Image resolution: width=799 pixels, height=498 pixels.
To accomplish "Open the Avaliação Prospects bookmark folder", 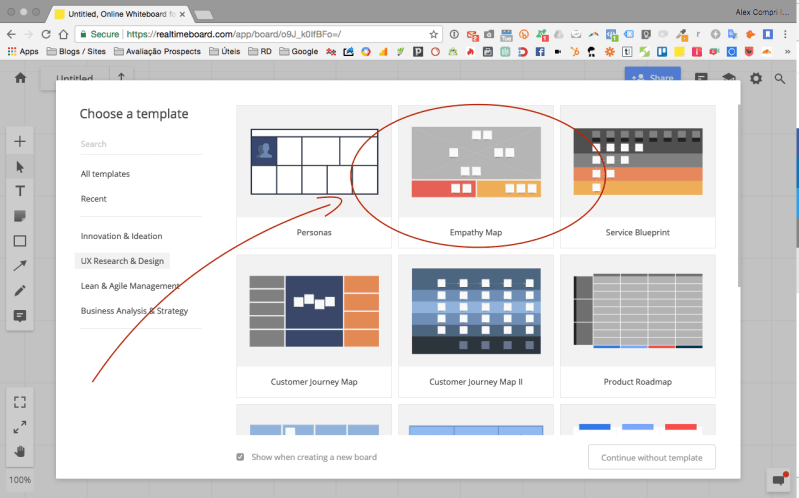I will point(157,51).
